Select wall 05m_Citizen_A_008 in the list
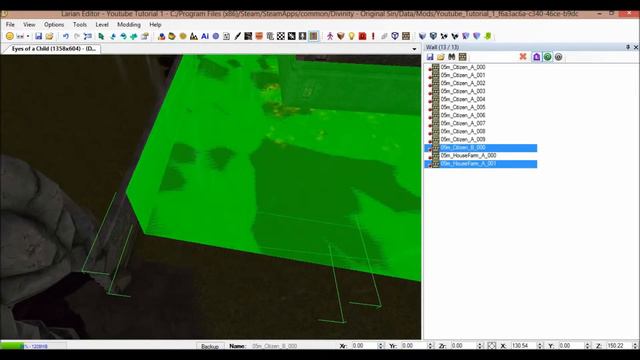This screenshot has height=360, width=640. 463,131
